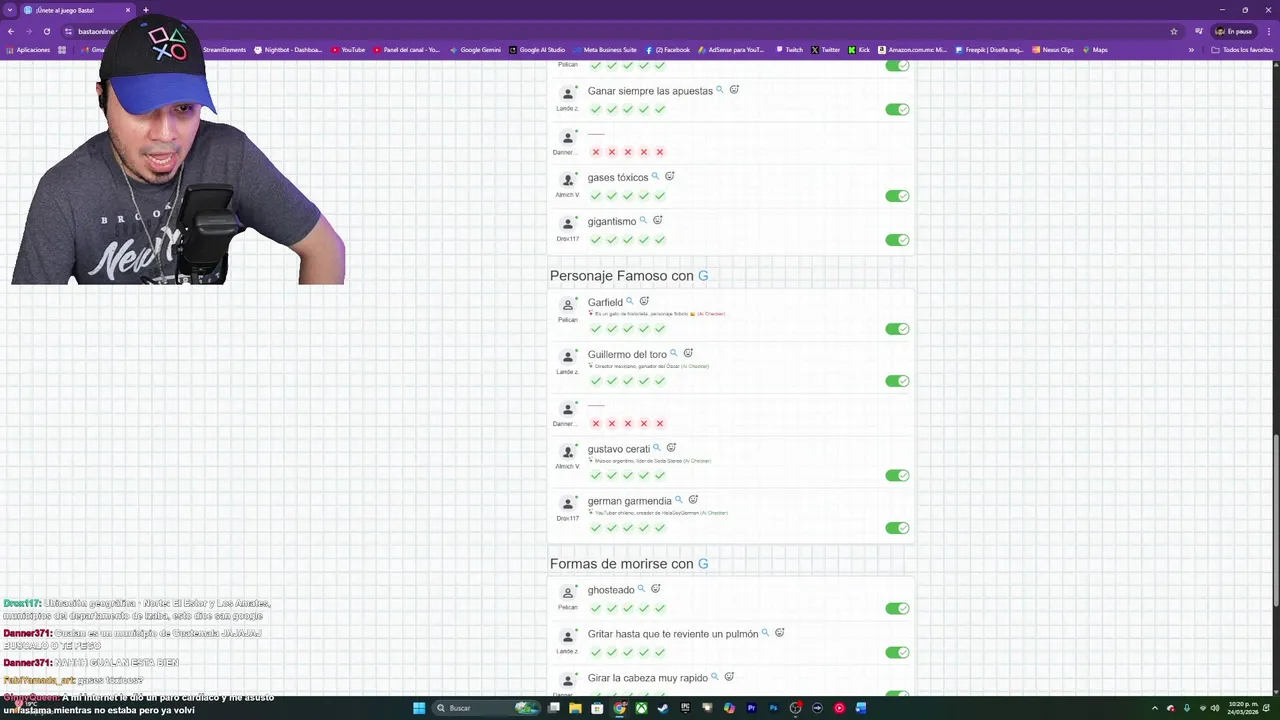Screen dimensions: 1280x720
Task: React to 'gigantismo' with emoji icon
Action: pos(657,220)
